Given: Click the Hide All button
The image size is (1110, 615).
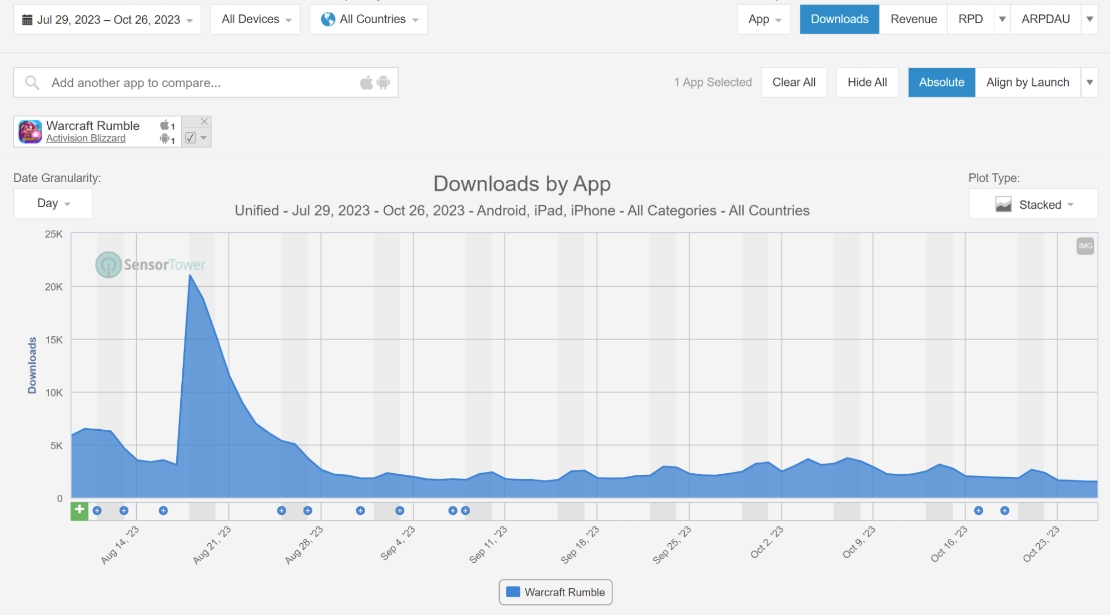Looking at the screenshot, I should pyautogui.click(x=867, y=82).
